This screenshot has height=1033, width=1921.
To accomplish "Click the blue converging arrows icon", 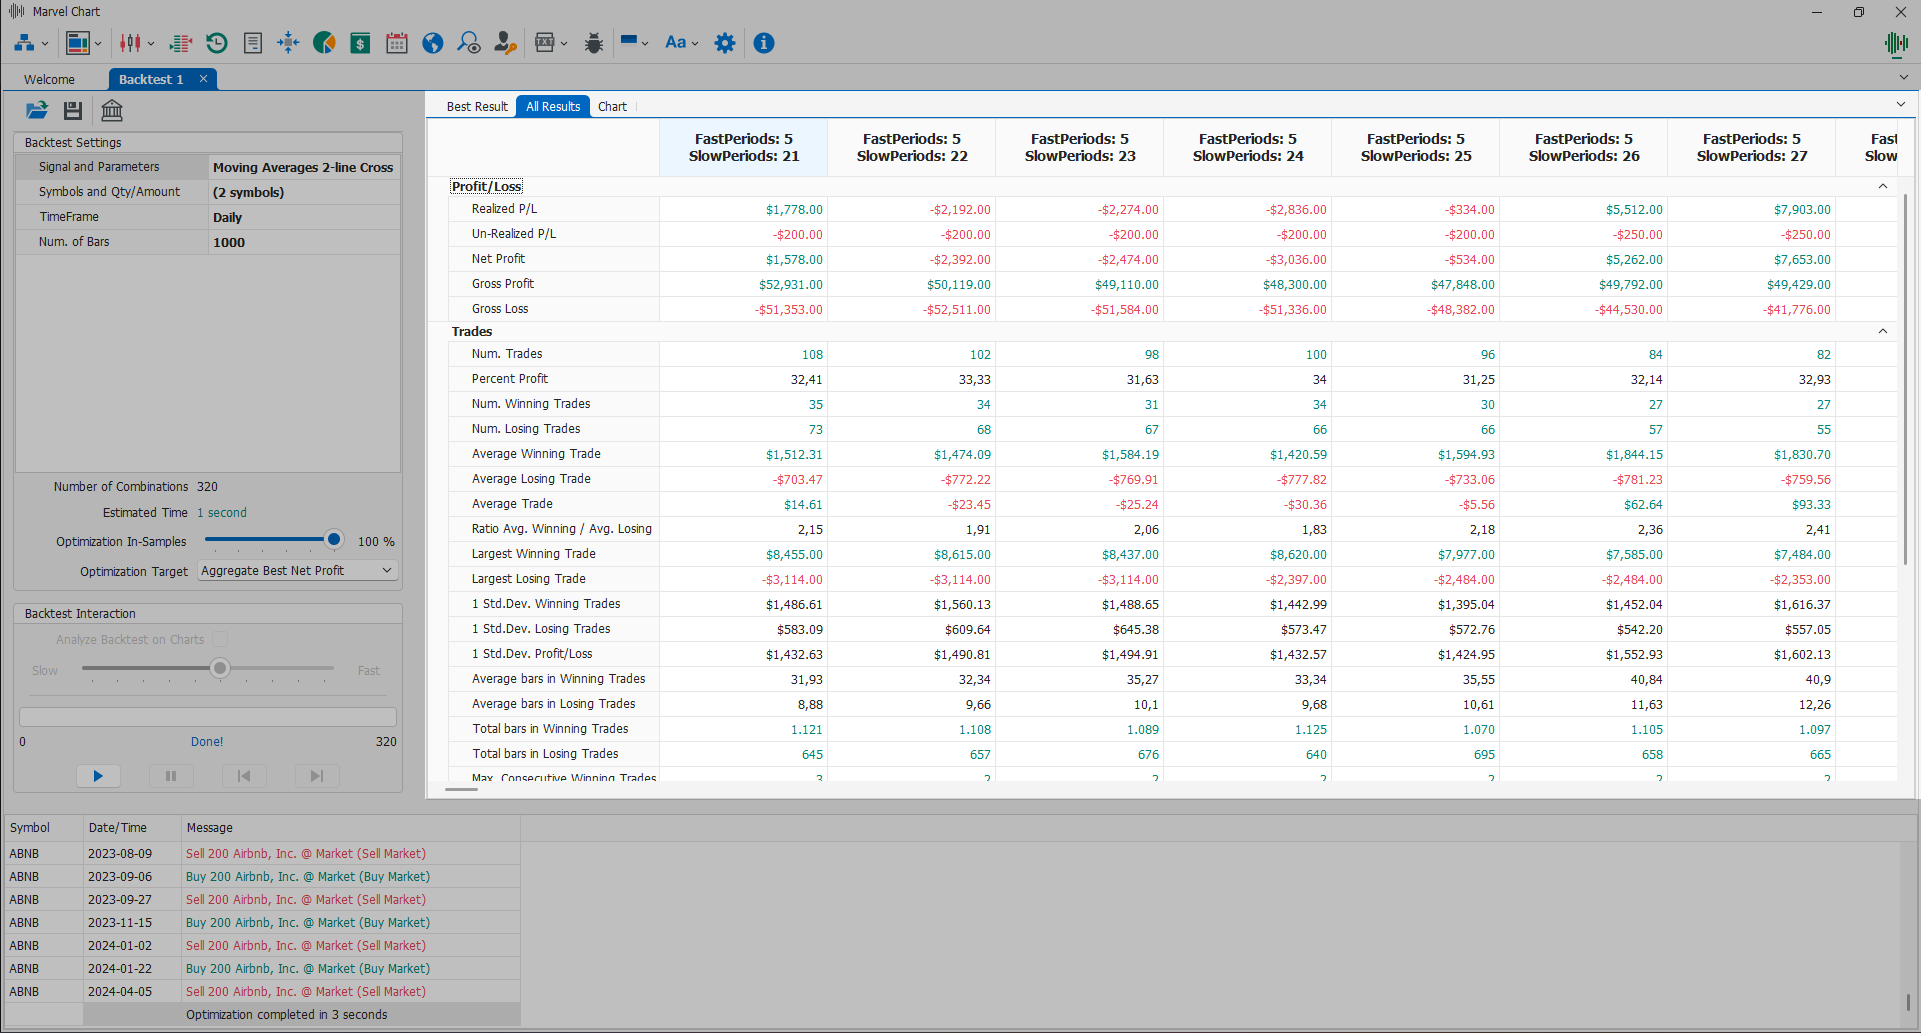I will [x=288, y=43].
